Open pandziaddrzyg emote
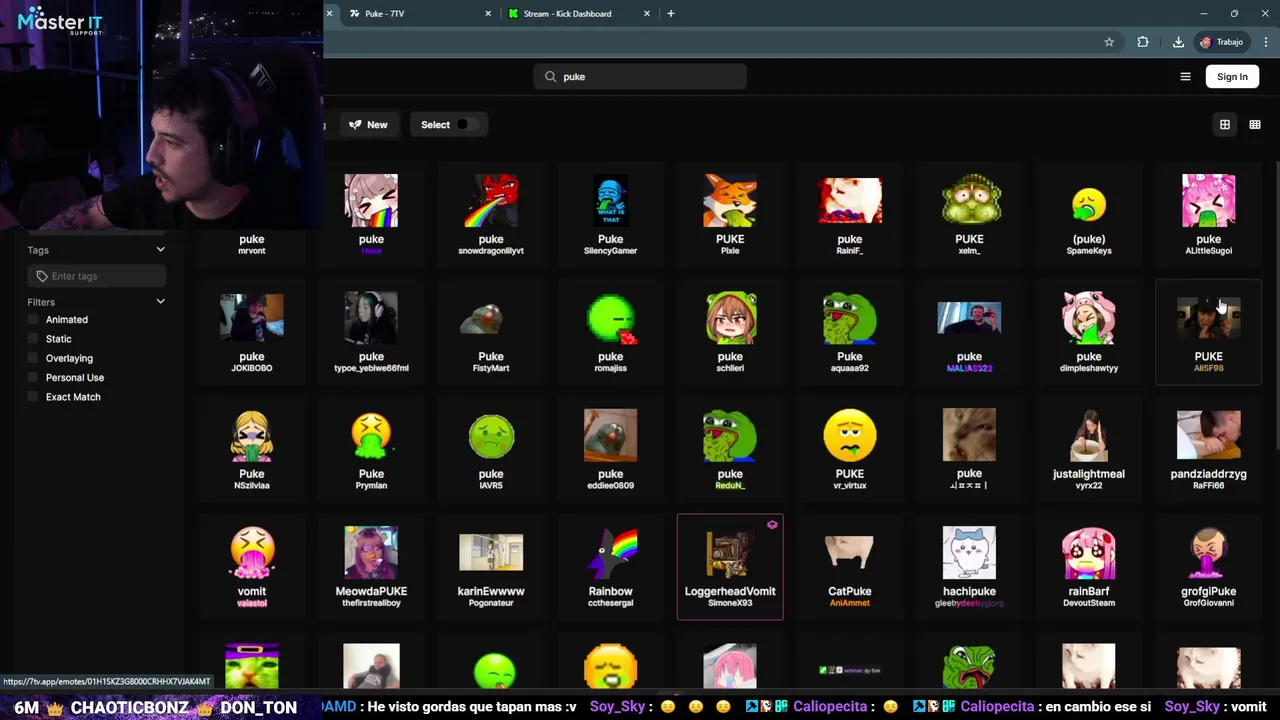 [x=1208, y=450]
